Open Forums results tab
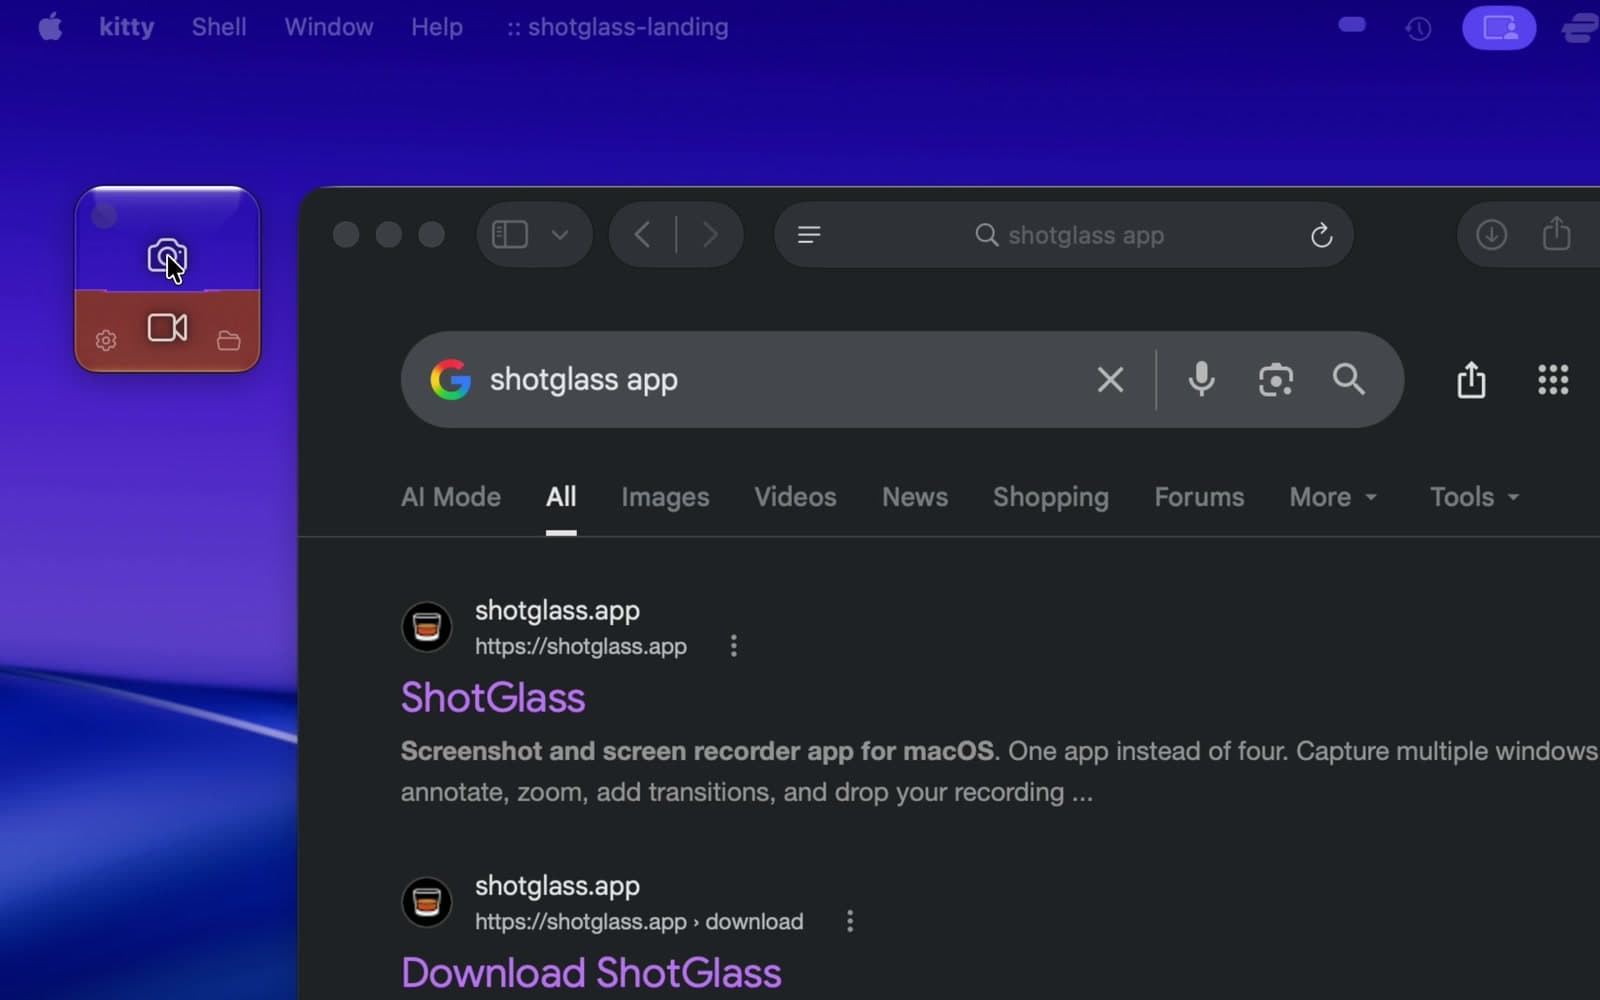This screenshot has height=1000, width=1600. pyautogui.click(x=1199, y=497)
